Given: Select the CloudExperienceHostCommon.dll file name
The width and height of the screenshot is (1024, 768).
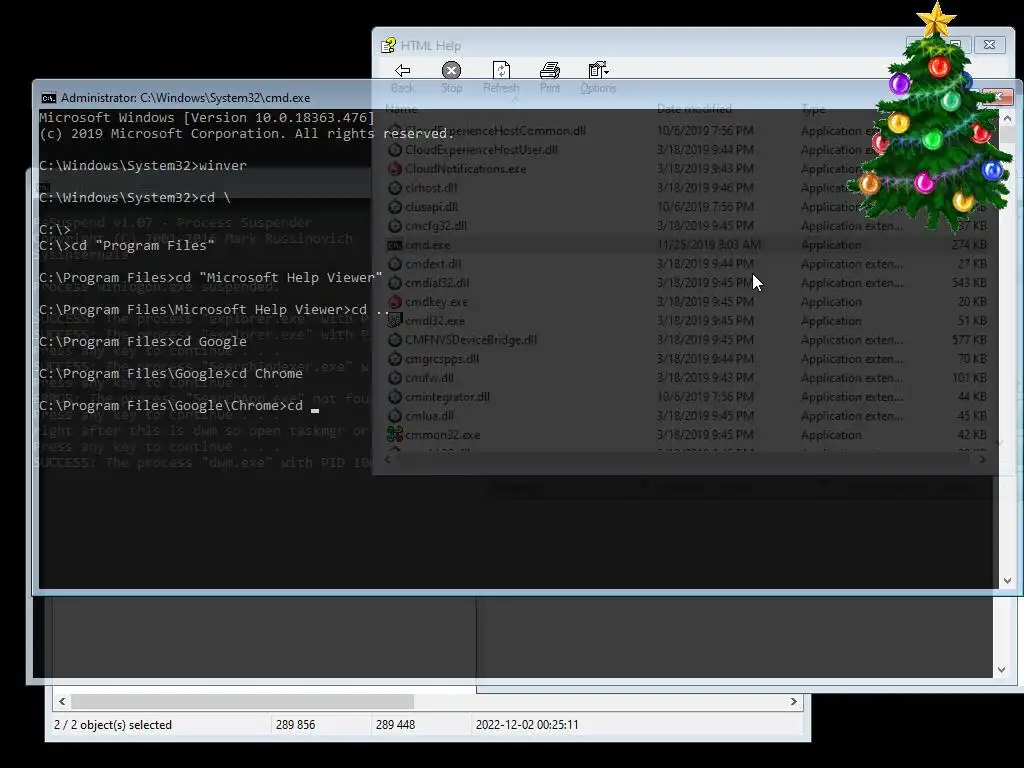Looking at the screenshot, I should click(x=495, y=131).
